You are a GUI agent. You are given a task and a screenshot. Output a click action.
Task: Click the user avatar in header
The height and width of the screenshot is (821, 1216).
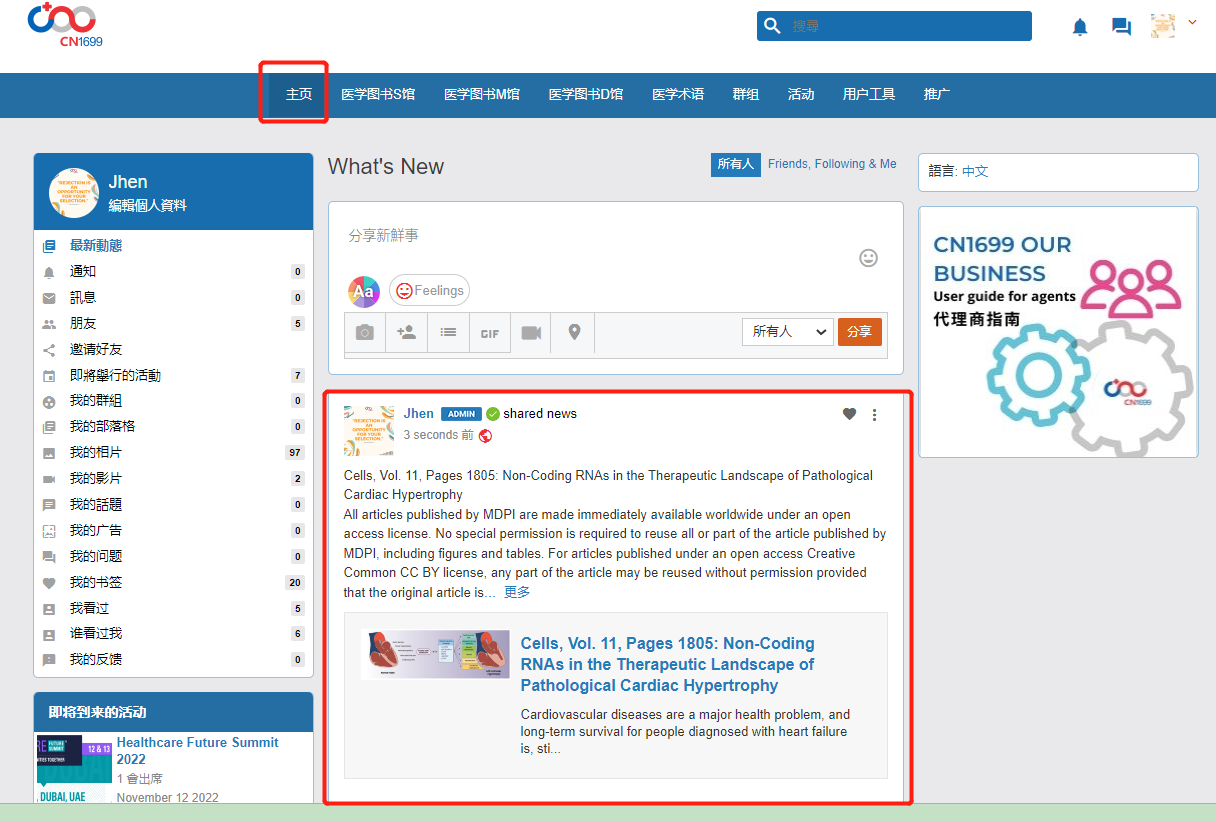point(1163,26)
